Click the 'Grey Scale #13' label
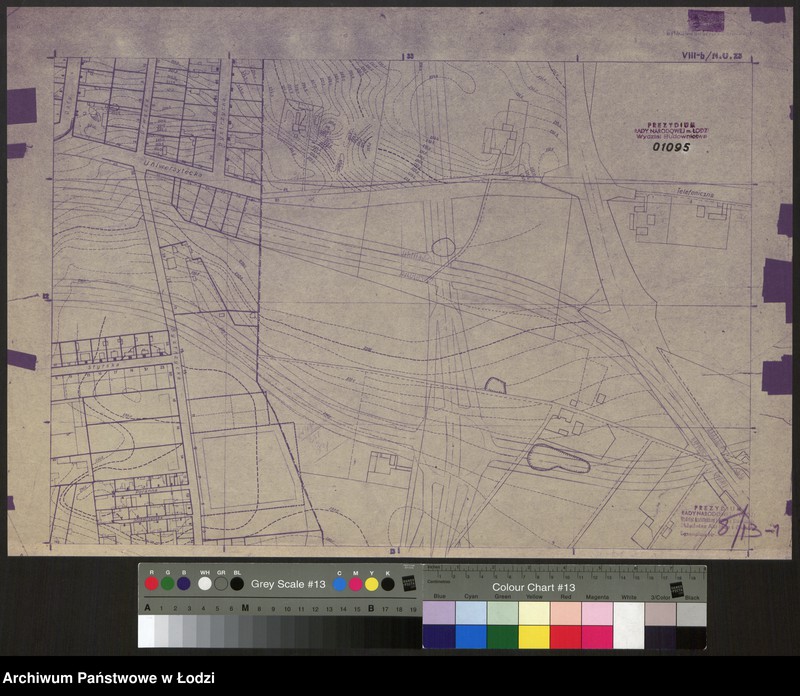 [x=288, y=584]
